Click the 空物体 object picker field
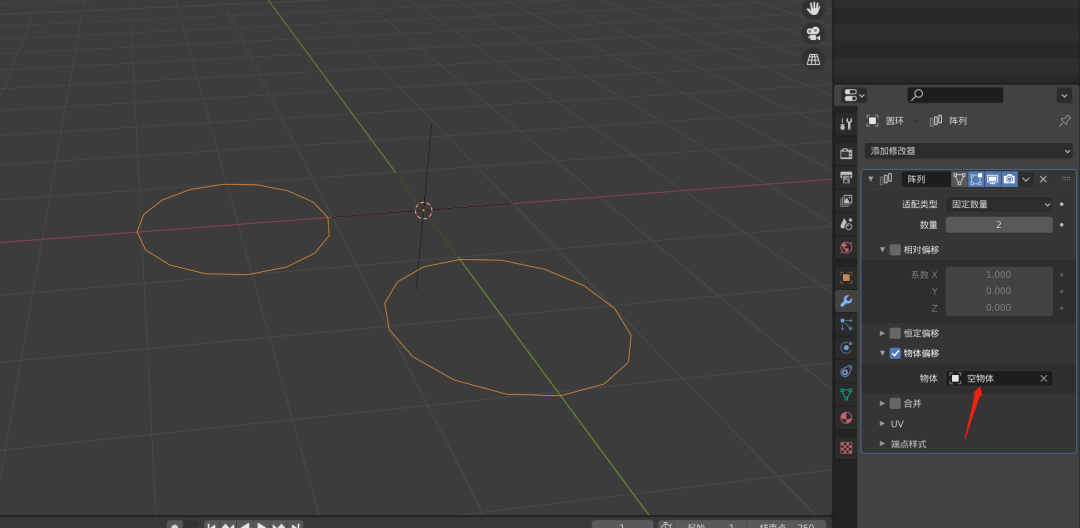This screenshot has width=1080, height=528. 999,378
